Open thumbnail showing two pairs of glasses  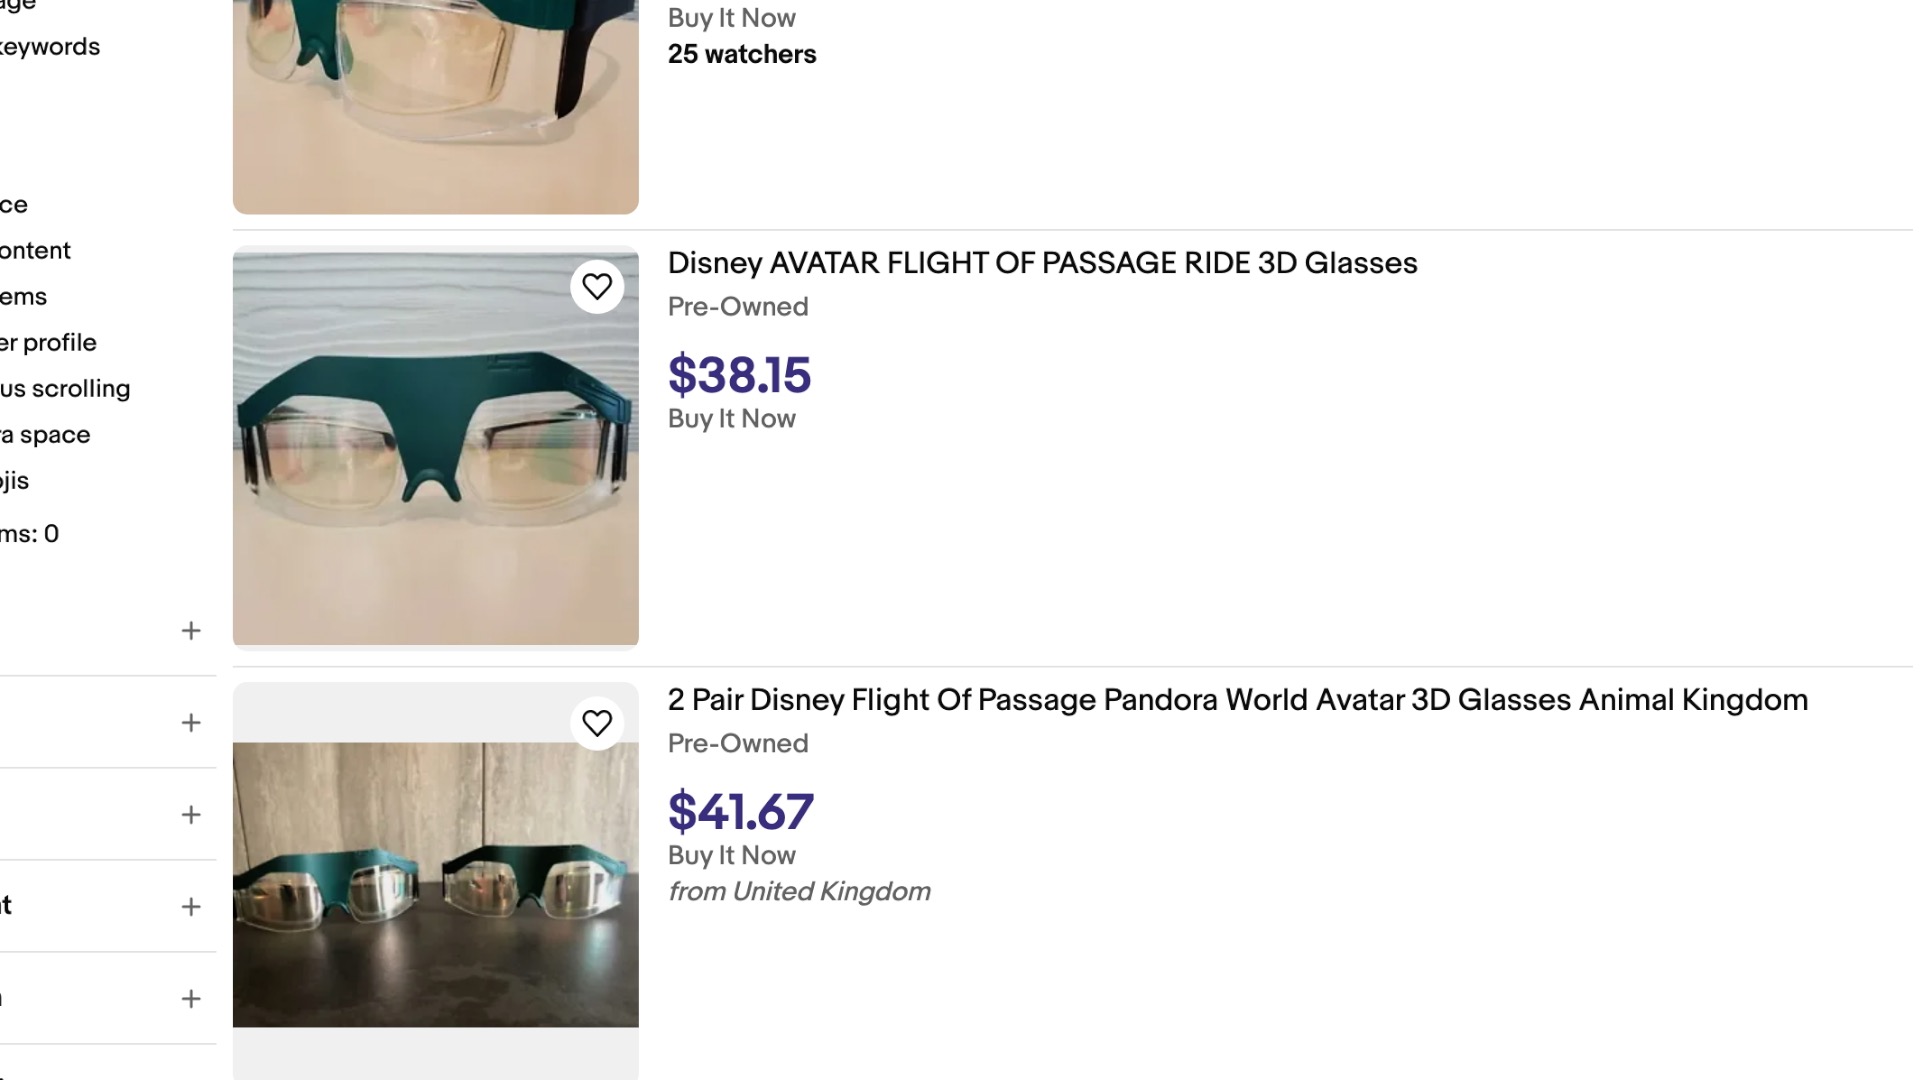435,884
